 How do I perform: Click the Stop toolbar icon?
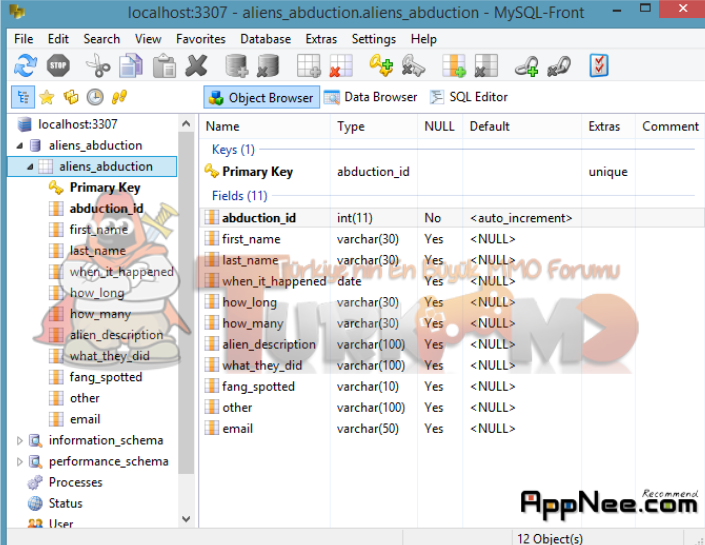click(x=58, y=66)
